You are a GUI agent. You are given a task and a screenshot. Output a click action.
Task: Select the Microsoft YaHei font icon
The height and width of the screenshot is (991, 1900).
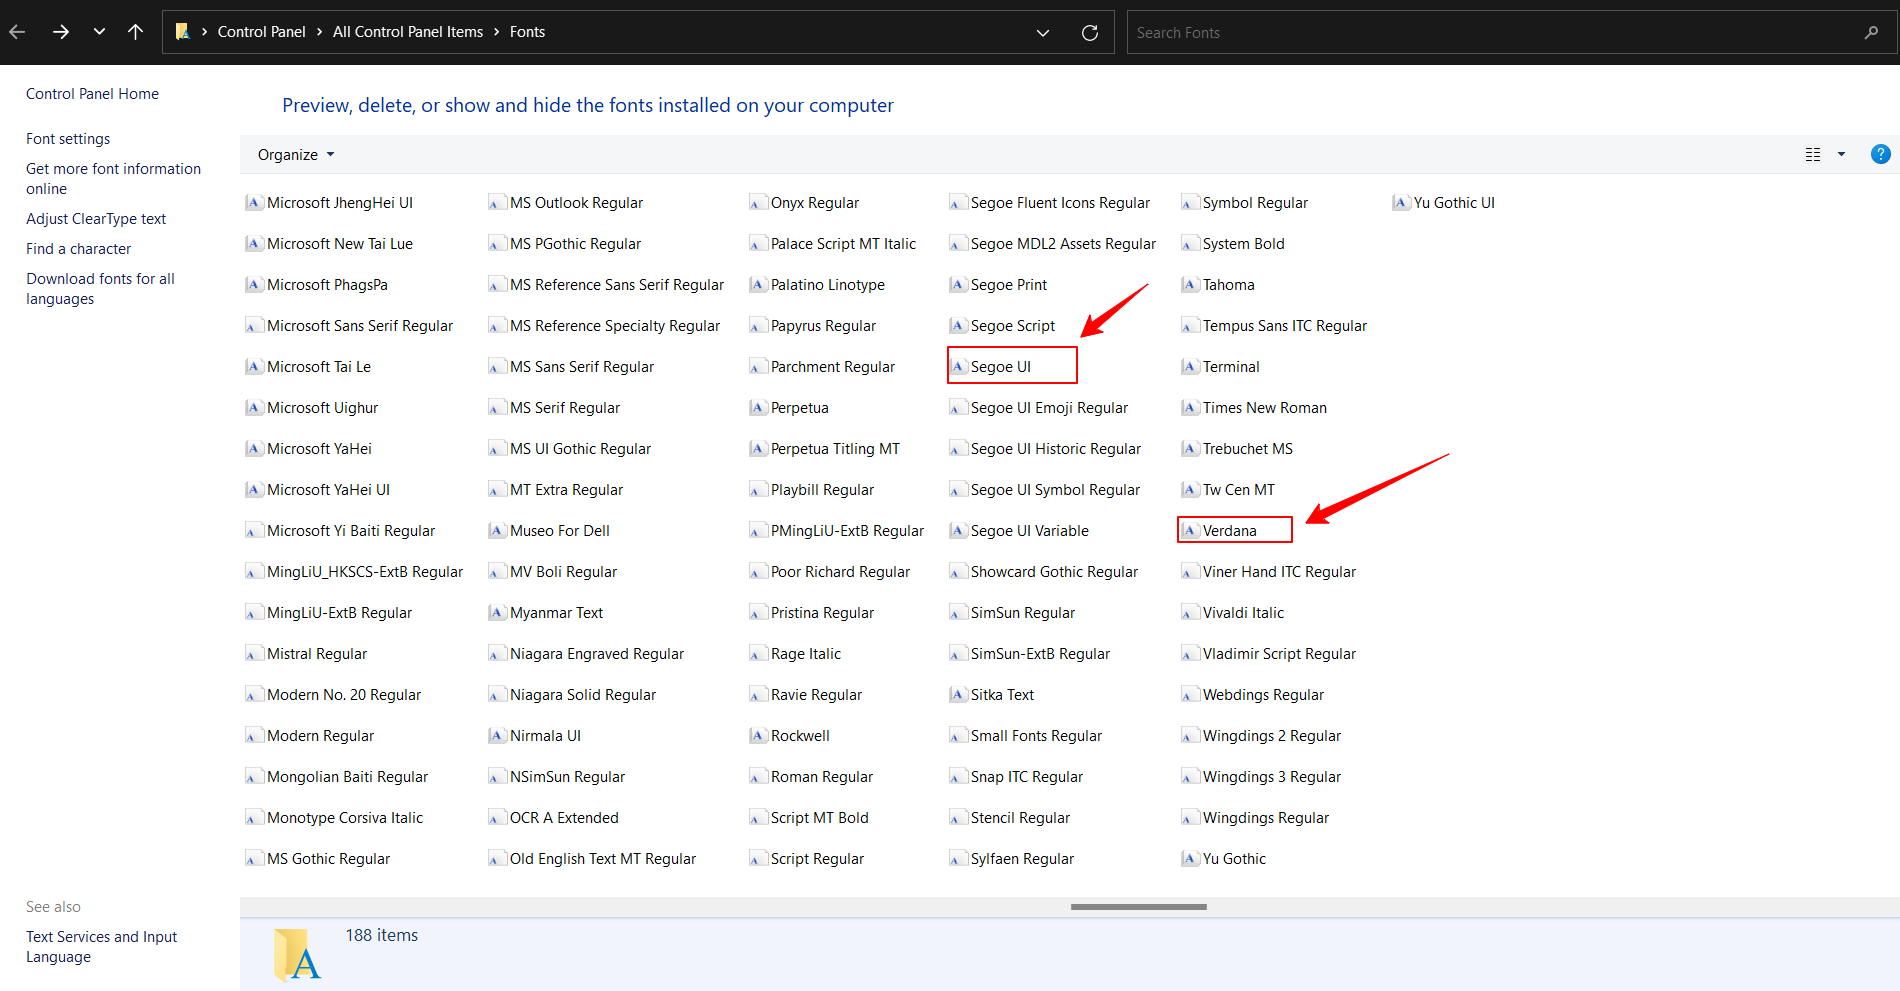coord(254,449)
